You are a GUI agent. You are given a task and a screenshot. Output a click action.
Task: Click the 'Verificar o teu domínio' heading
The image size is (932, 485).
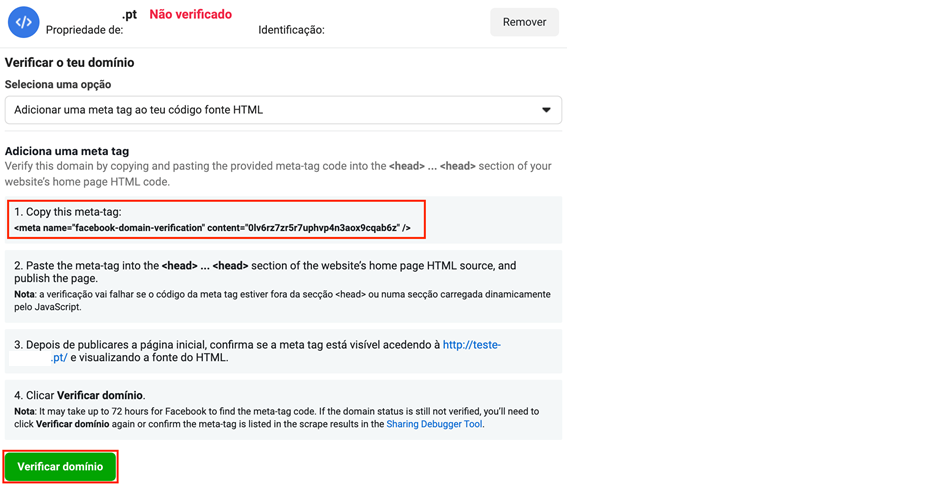[70, 62]
